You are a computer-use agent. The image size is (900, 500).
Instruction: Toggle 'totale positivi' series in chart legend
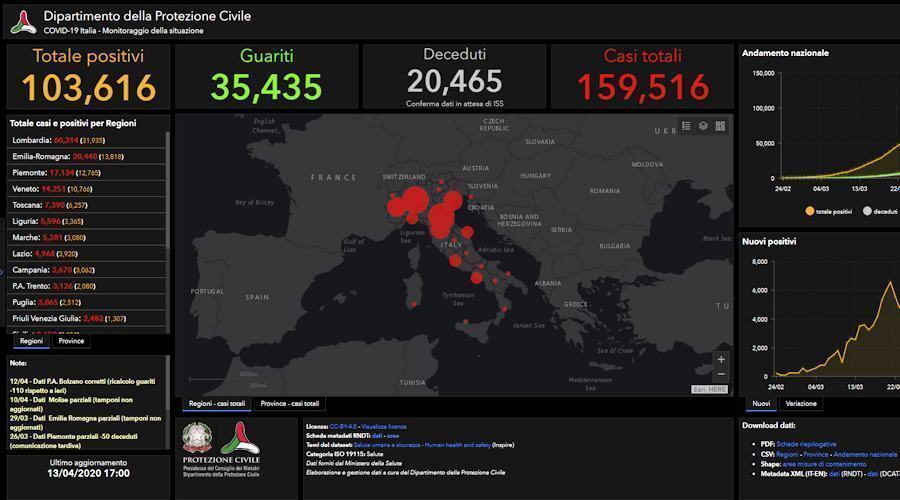pyautogui.click(x=829, y=212)
